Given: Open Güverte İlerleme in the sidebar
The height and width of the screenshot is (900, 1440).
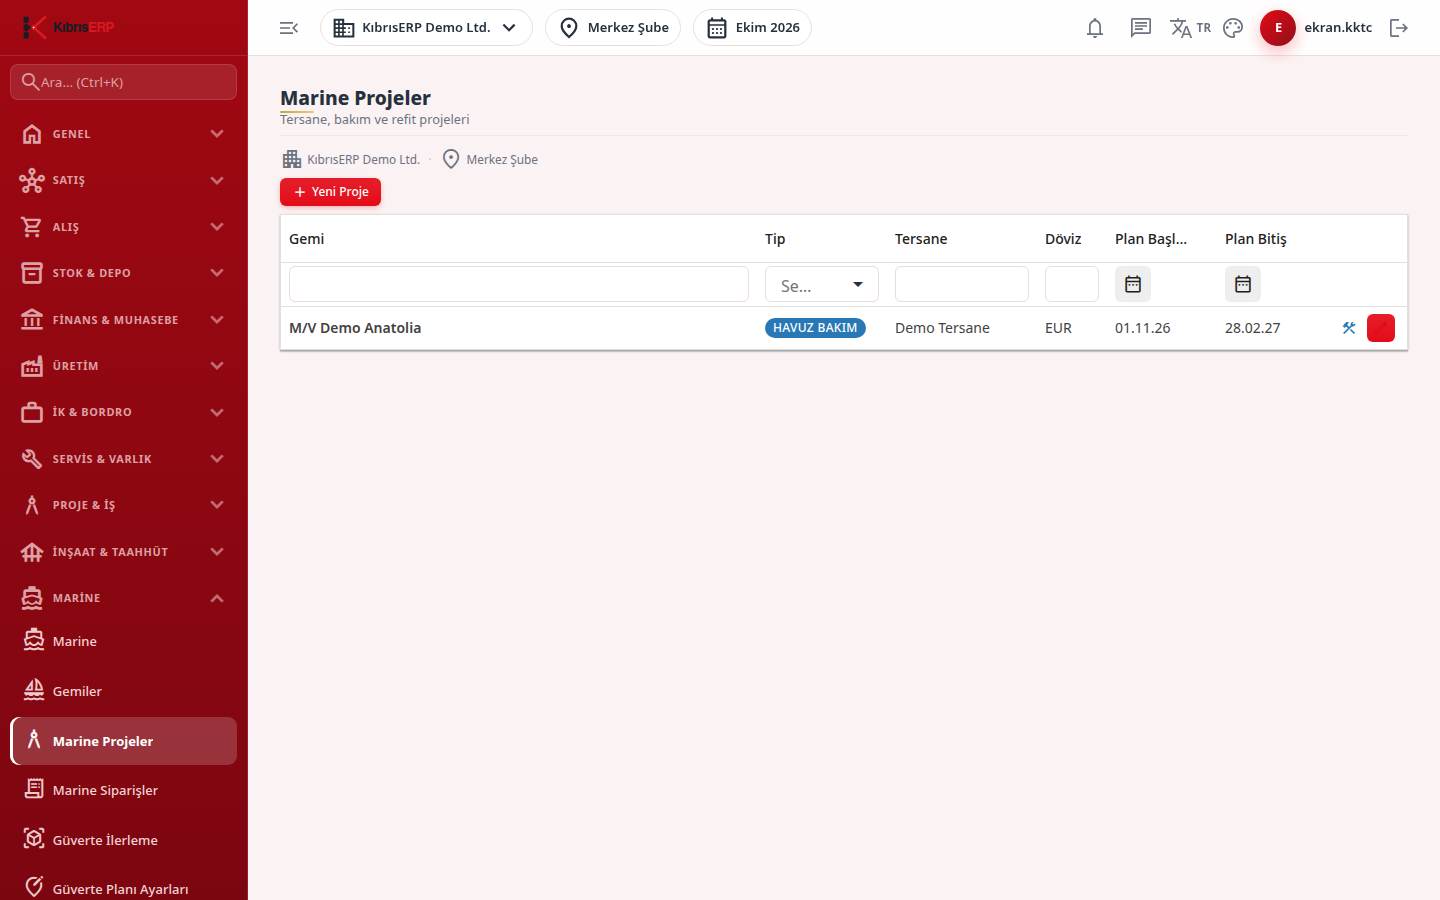Looking at the screenshot, I should point(124,840).
